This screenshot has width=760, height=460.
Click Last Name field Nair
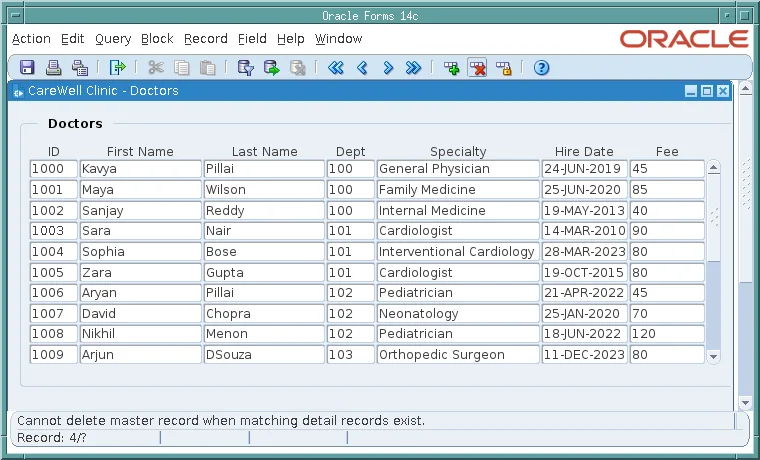(264, 231)
